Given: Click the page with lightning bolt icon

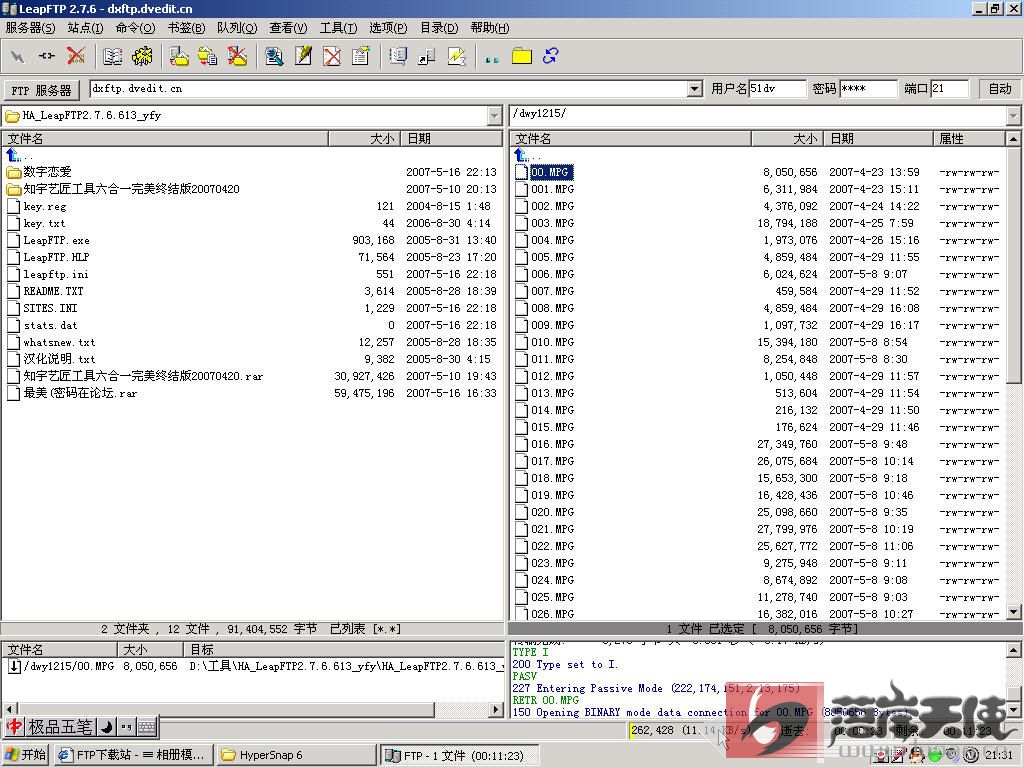Looking at the screenshot, I should [x=456, y=57].
